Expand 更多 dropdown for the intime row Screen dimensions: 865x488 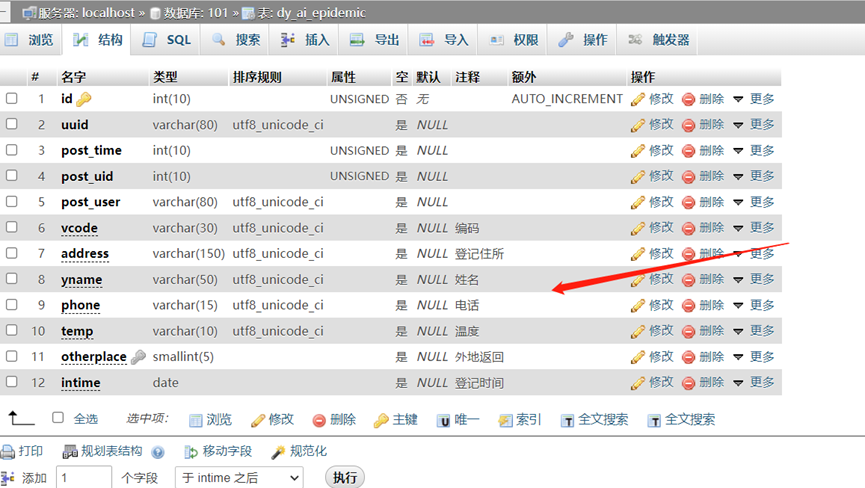[754, 383]
